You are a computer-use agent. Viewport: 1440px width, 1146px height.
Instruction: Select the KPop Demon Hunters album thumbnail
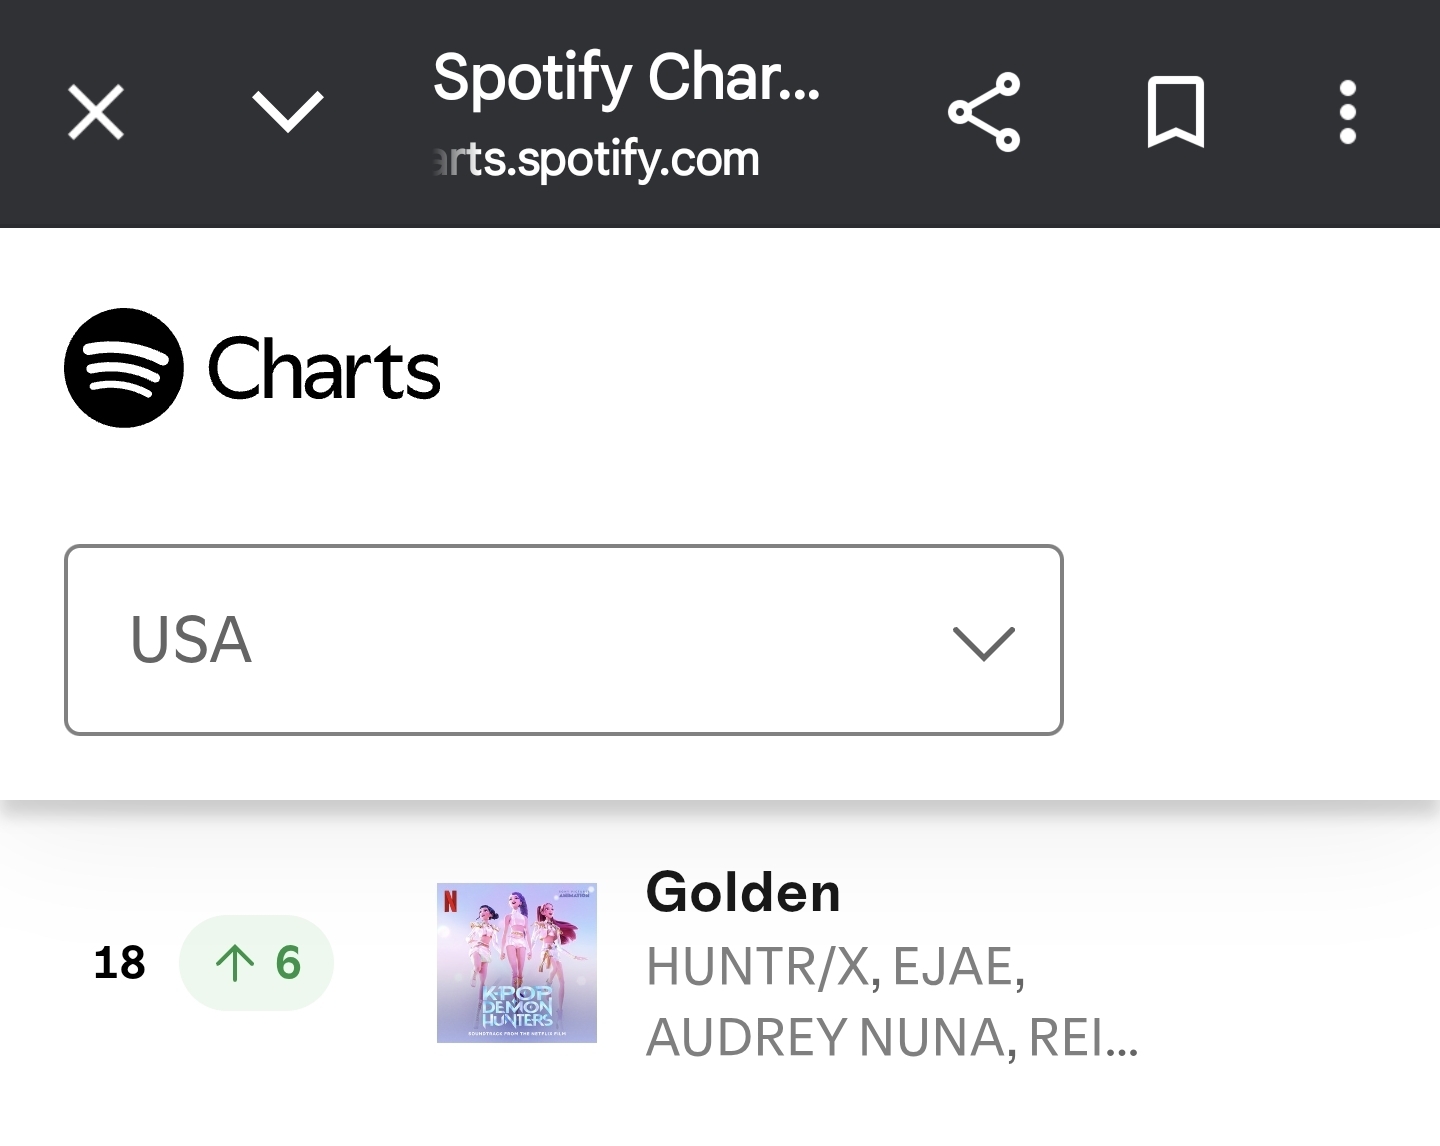517,963
